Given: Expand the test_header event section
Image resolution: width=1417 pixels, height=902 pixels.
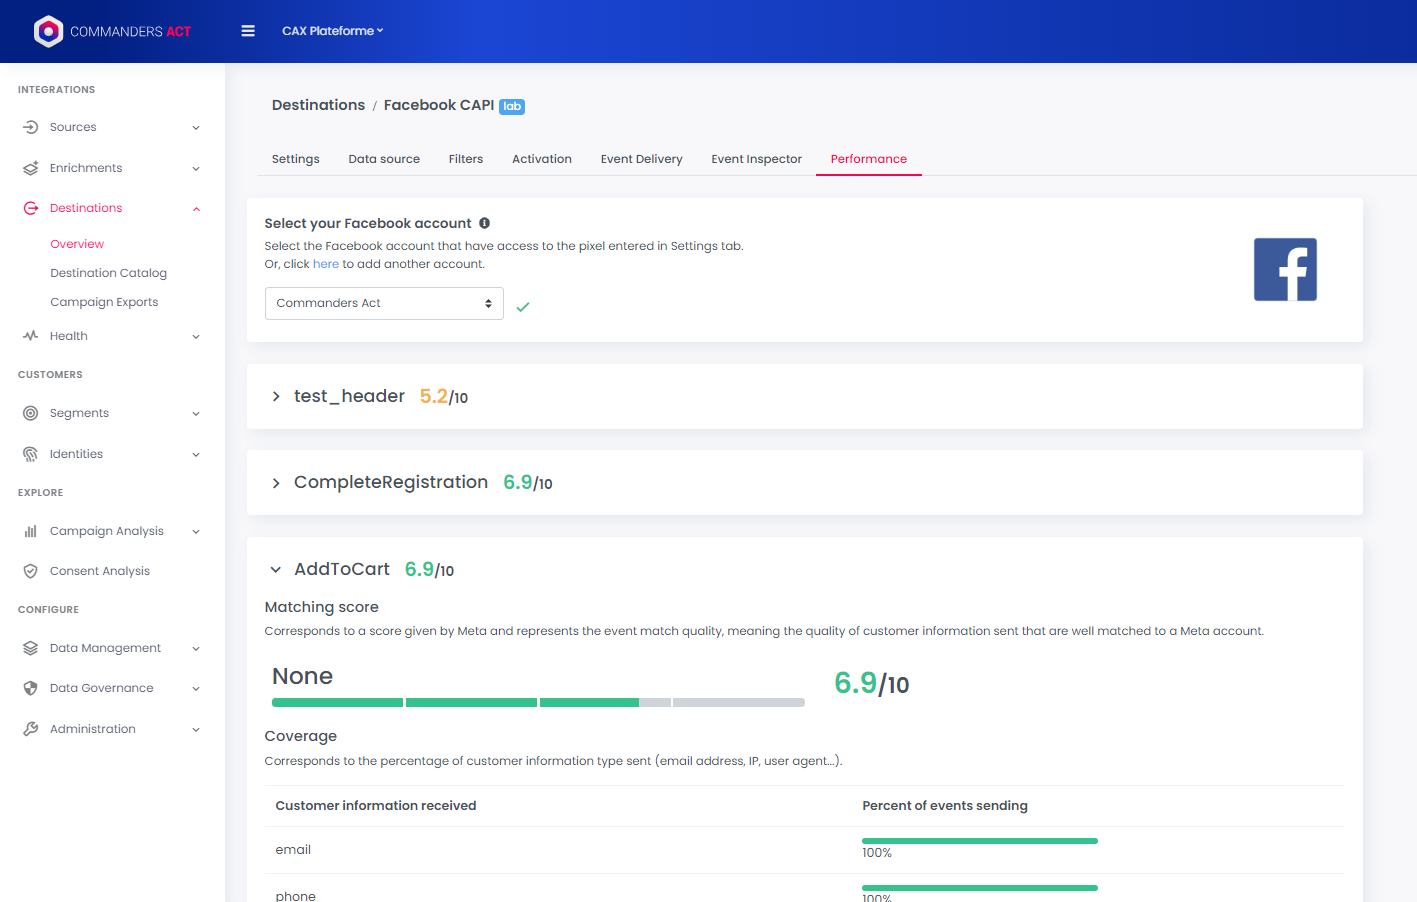Looking at the screenshot, I should click(276, 397).
